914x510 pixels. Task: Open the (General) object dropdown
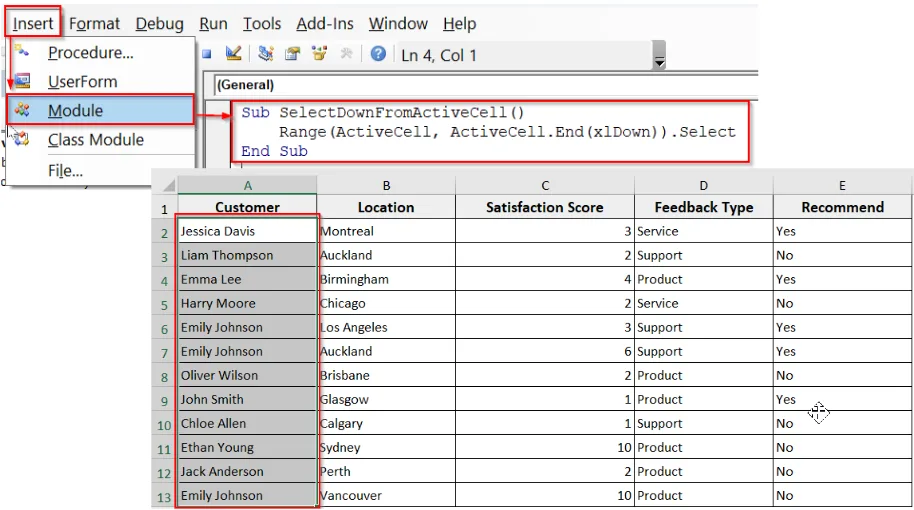[486, 85]
